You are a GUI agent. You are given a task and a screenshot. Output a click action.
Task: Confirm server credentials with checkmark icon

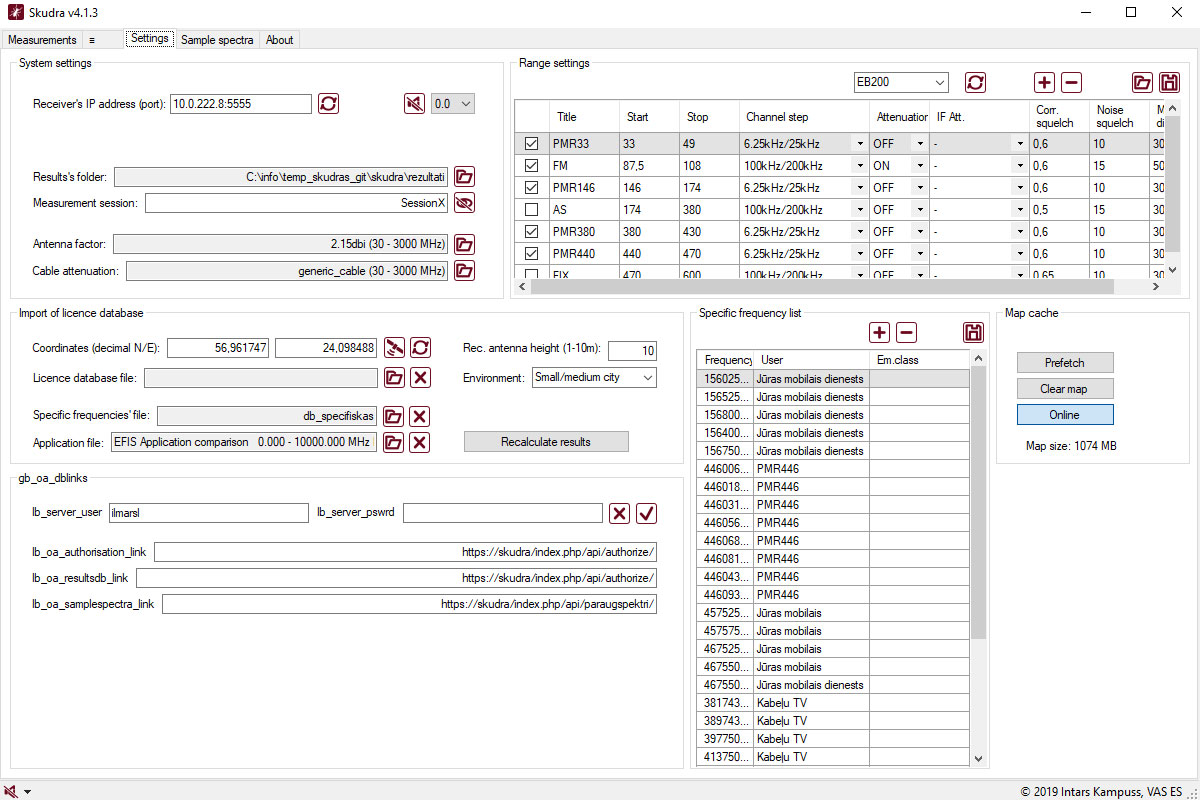tap(646, 513)
